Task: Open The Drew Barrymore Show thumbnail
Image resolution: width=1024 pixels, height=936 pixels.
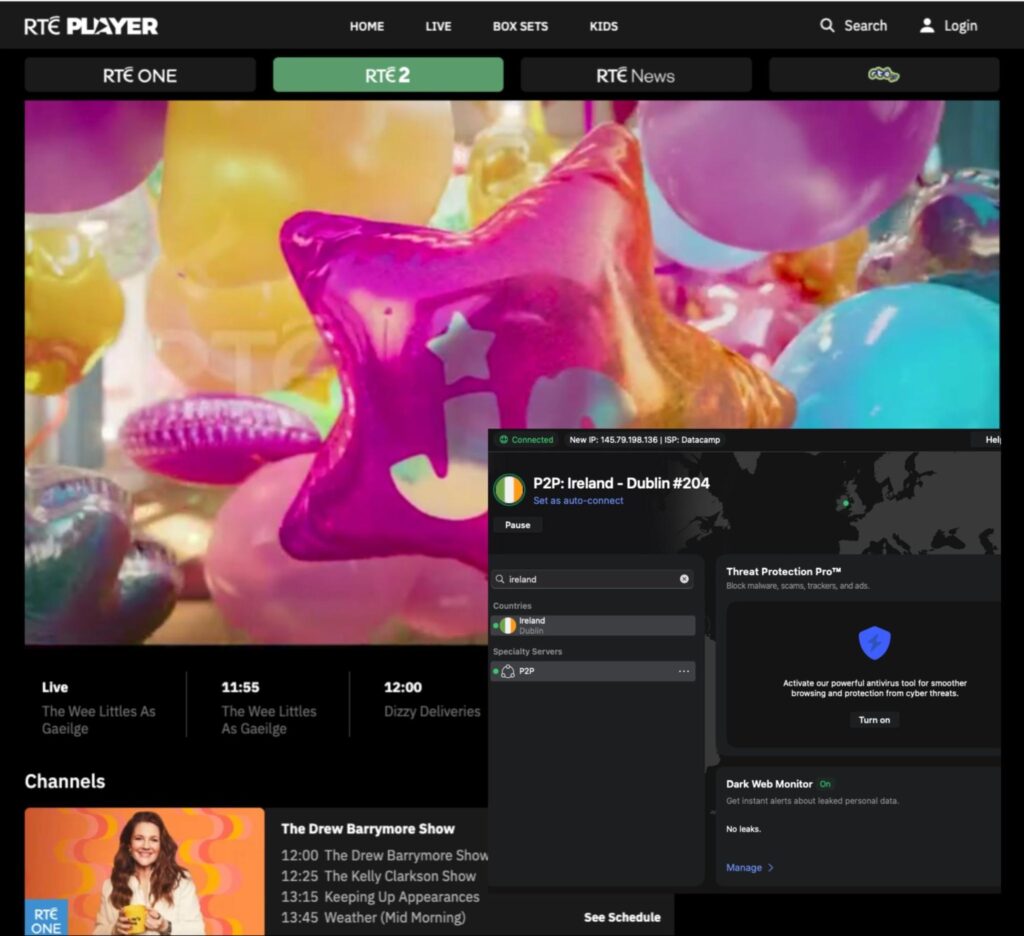Action: point(144,872)
